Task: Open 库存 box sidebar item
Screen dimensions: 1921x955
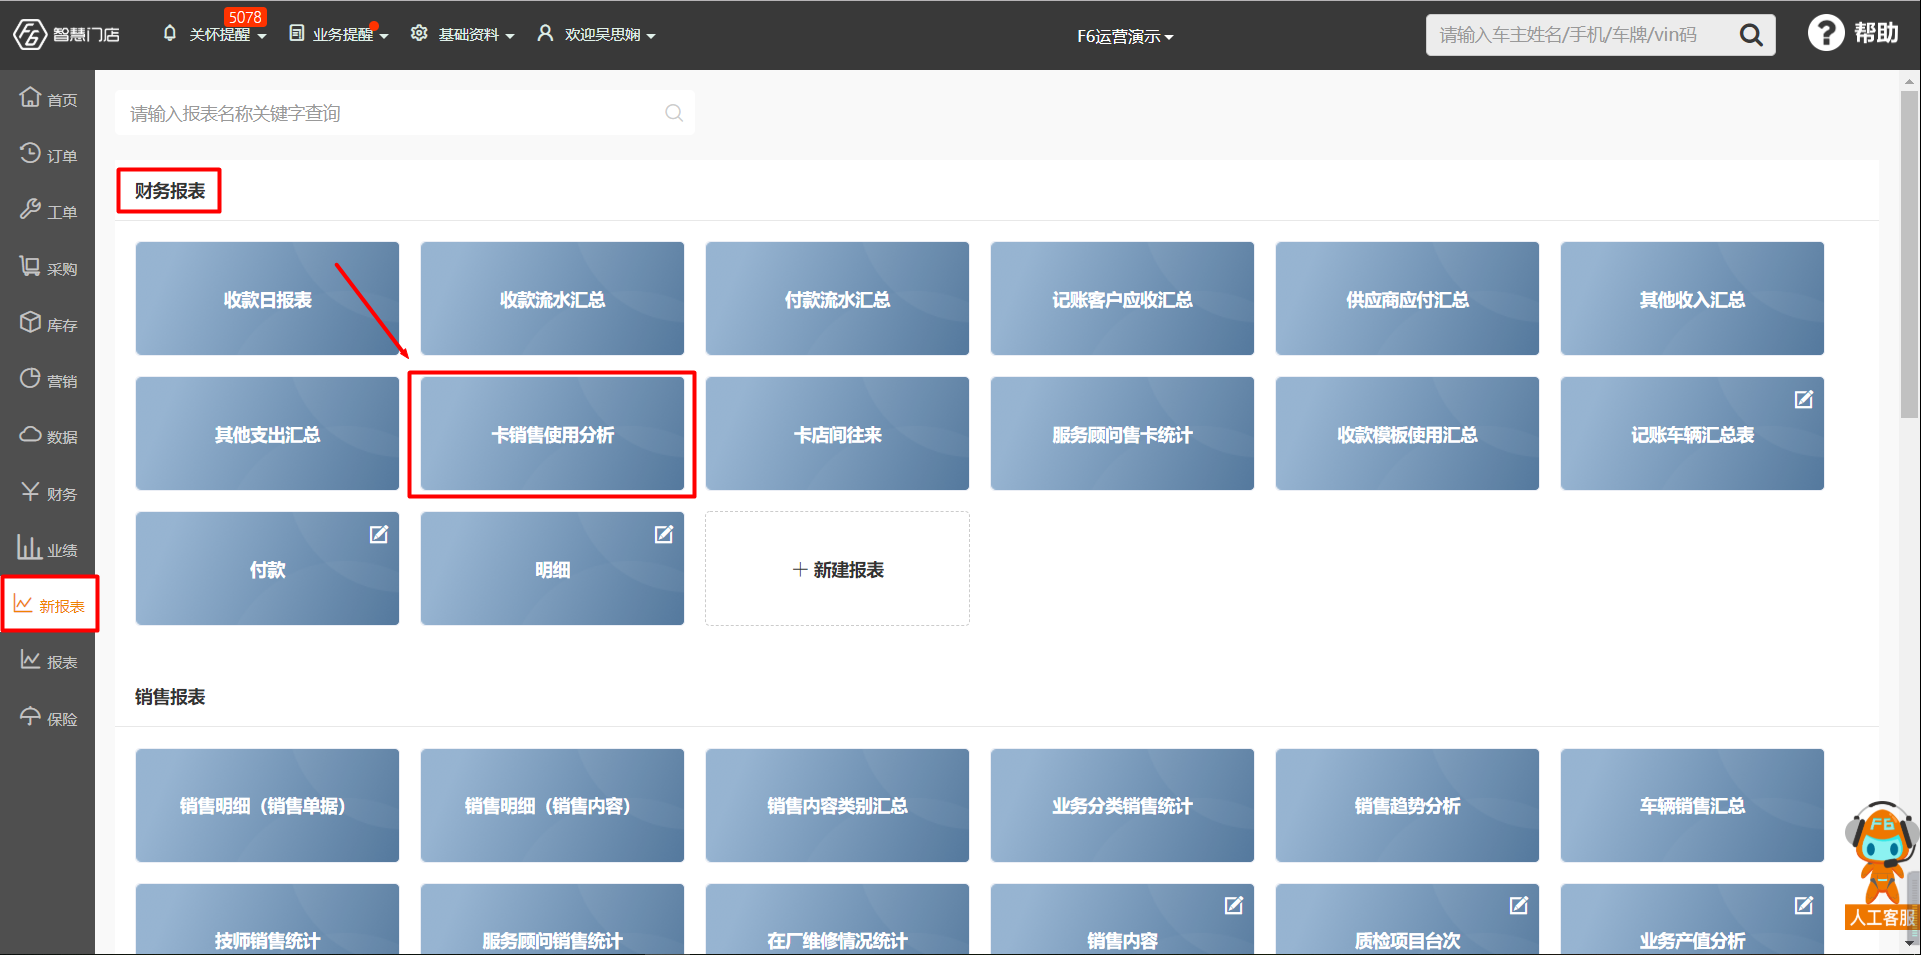Action: tap(48, 324)
